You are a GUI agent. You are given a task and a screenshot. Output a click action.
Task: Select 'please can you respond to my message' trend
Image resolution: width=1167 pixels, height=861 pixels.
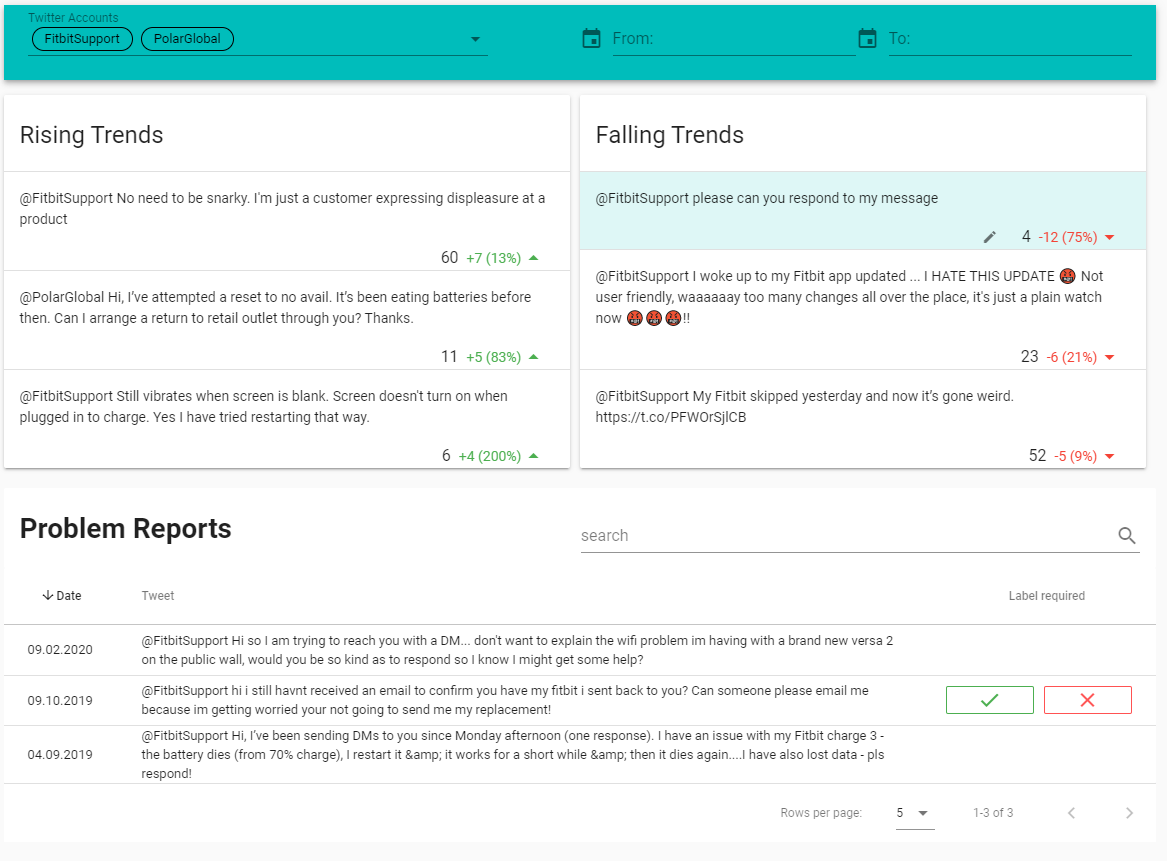pos(863,211)
